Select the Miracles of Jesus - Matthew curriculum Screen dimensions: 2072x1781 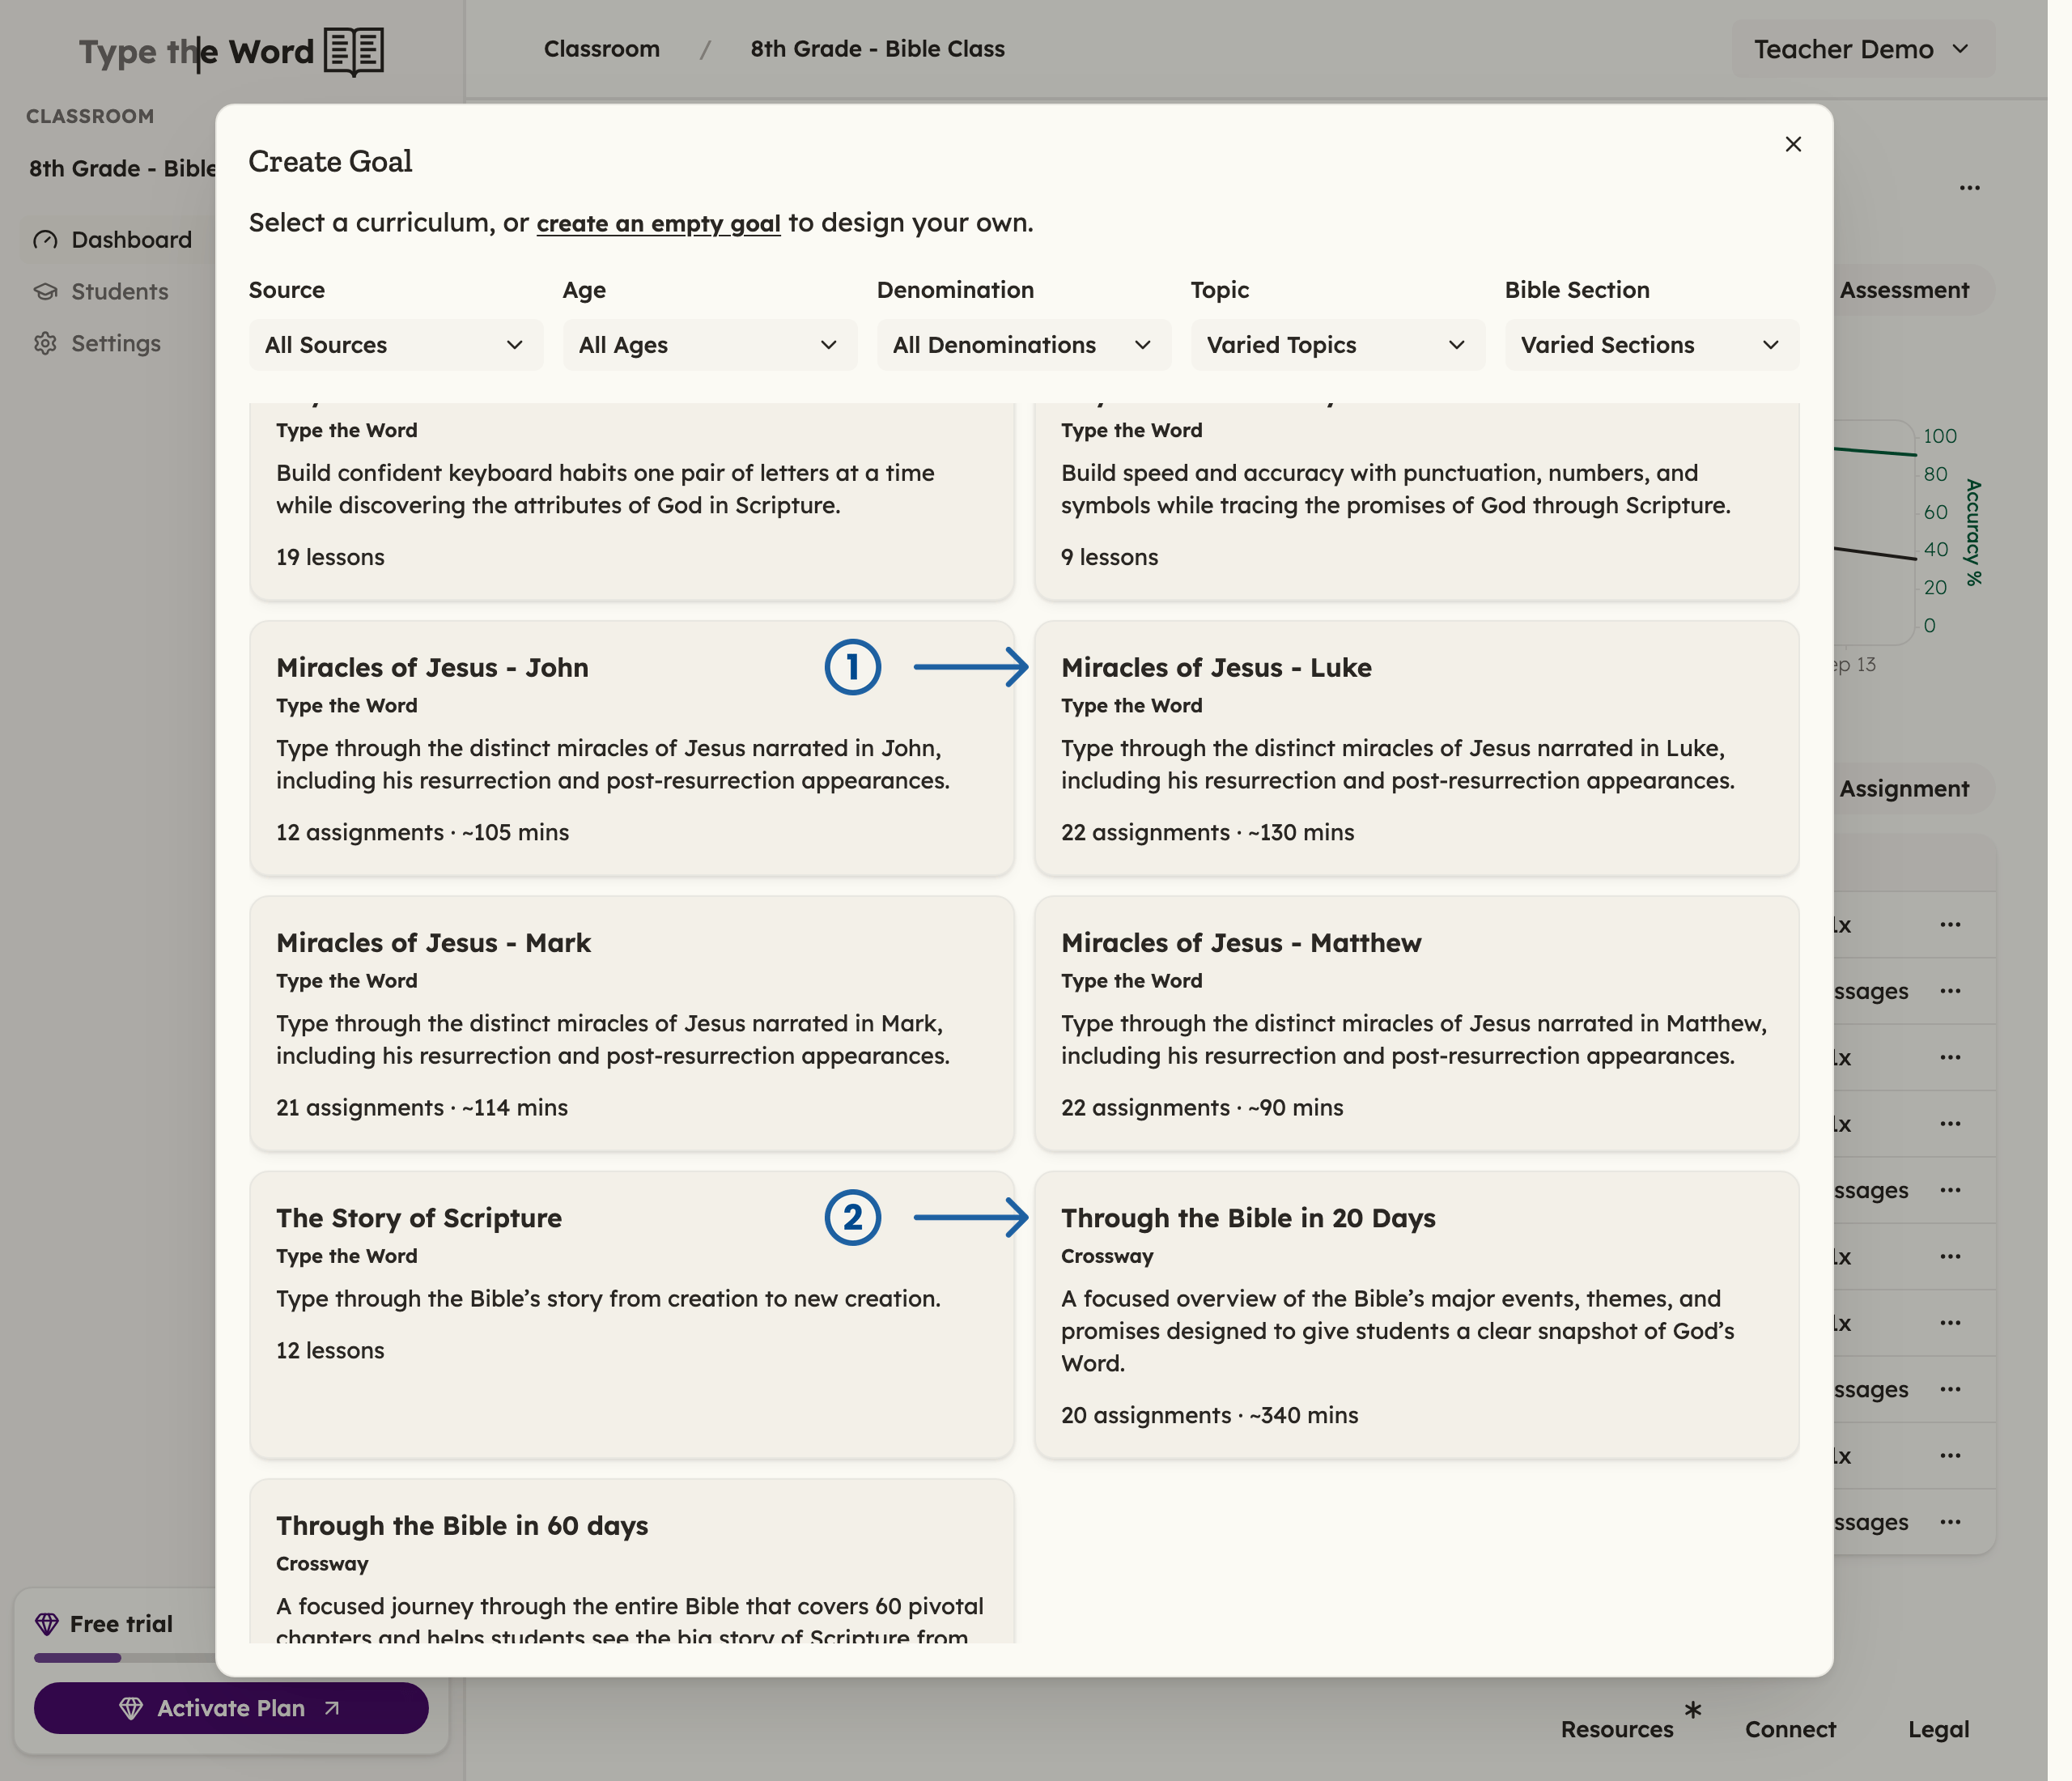1416,1023
